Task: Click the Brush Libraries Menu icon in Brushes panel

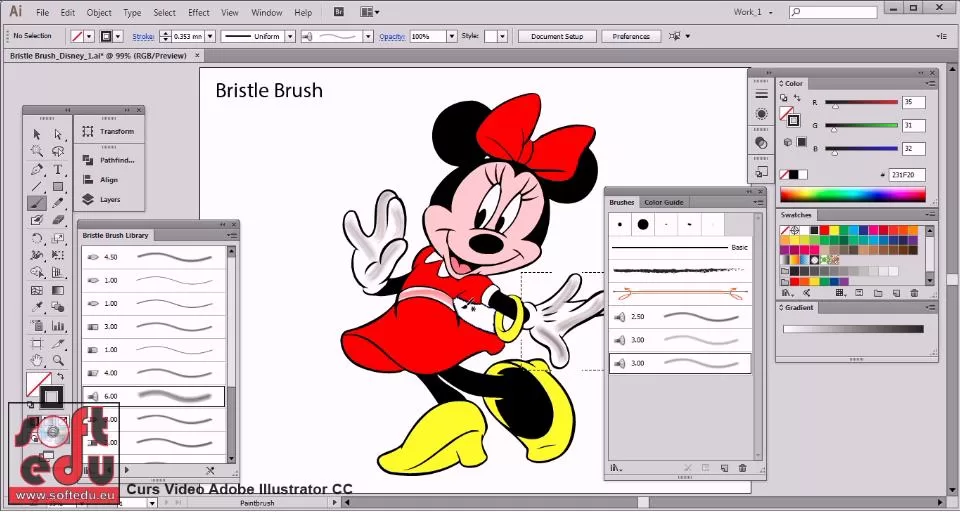Action: tap(616, 468)
